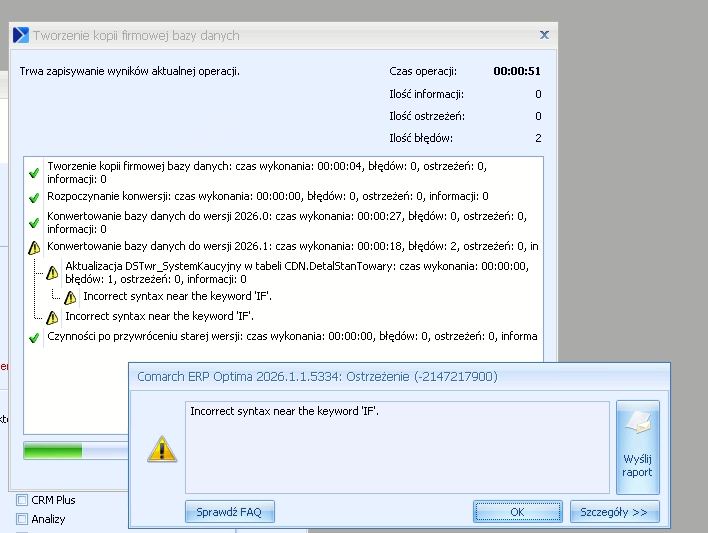
Task: Tick the CRM Plus checkbox
Action: (22, 500)
